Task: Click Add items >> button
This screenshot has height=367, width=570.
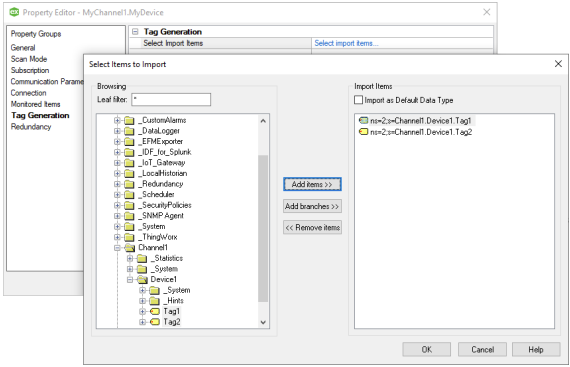Action: (312, 184)
